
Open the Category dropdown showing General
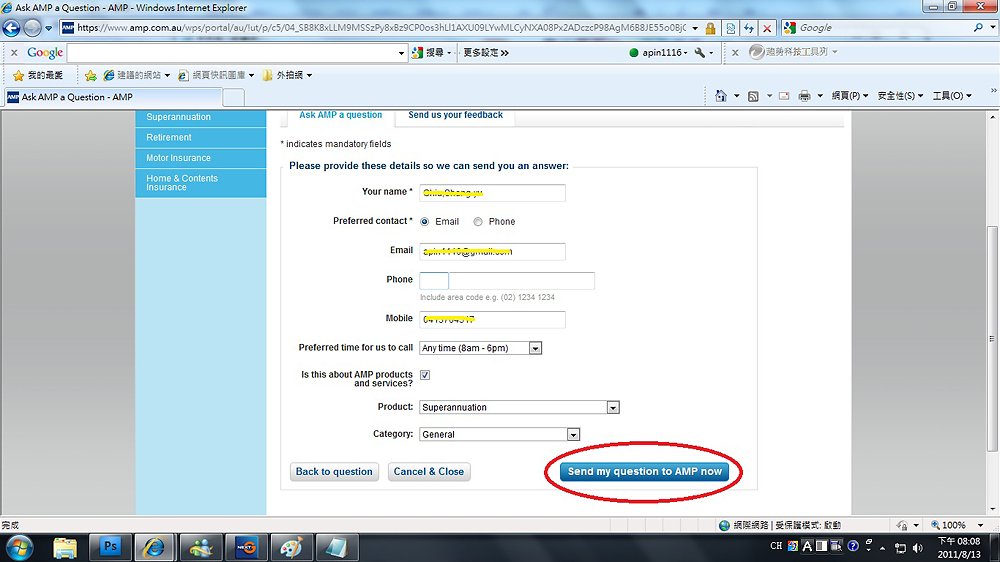point(499,434)
